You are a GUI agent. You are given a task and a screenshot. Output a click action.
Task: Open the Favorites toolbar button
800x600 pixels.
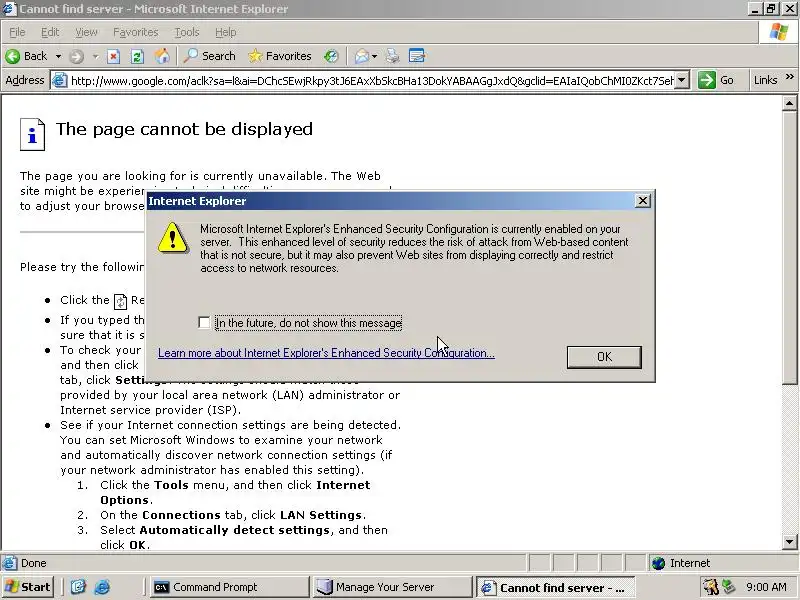pos(280,56)
